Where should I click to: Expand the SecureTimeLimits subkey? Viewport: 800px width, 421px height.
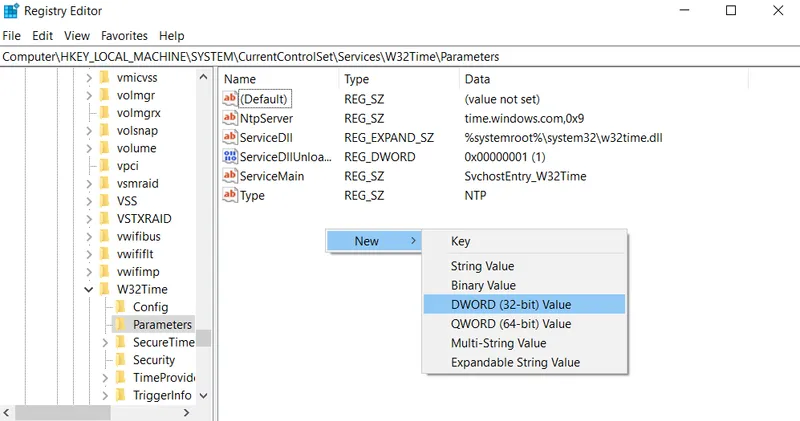(x=105, y=342)
